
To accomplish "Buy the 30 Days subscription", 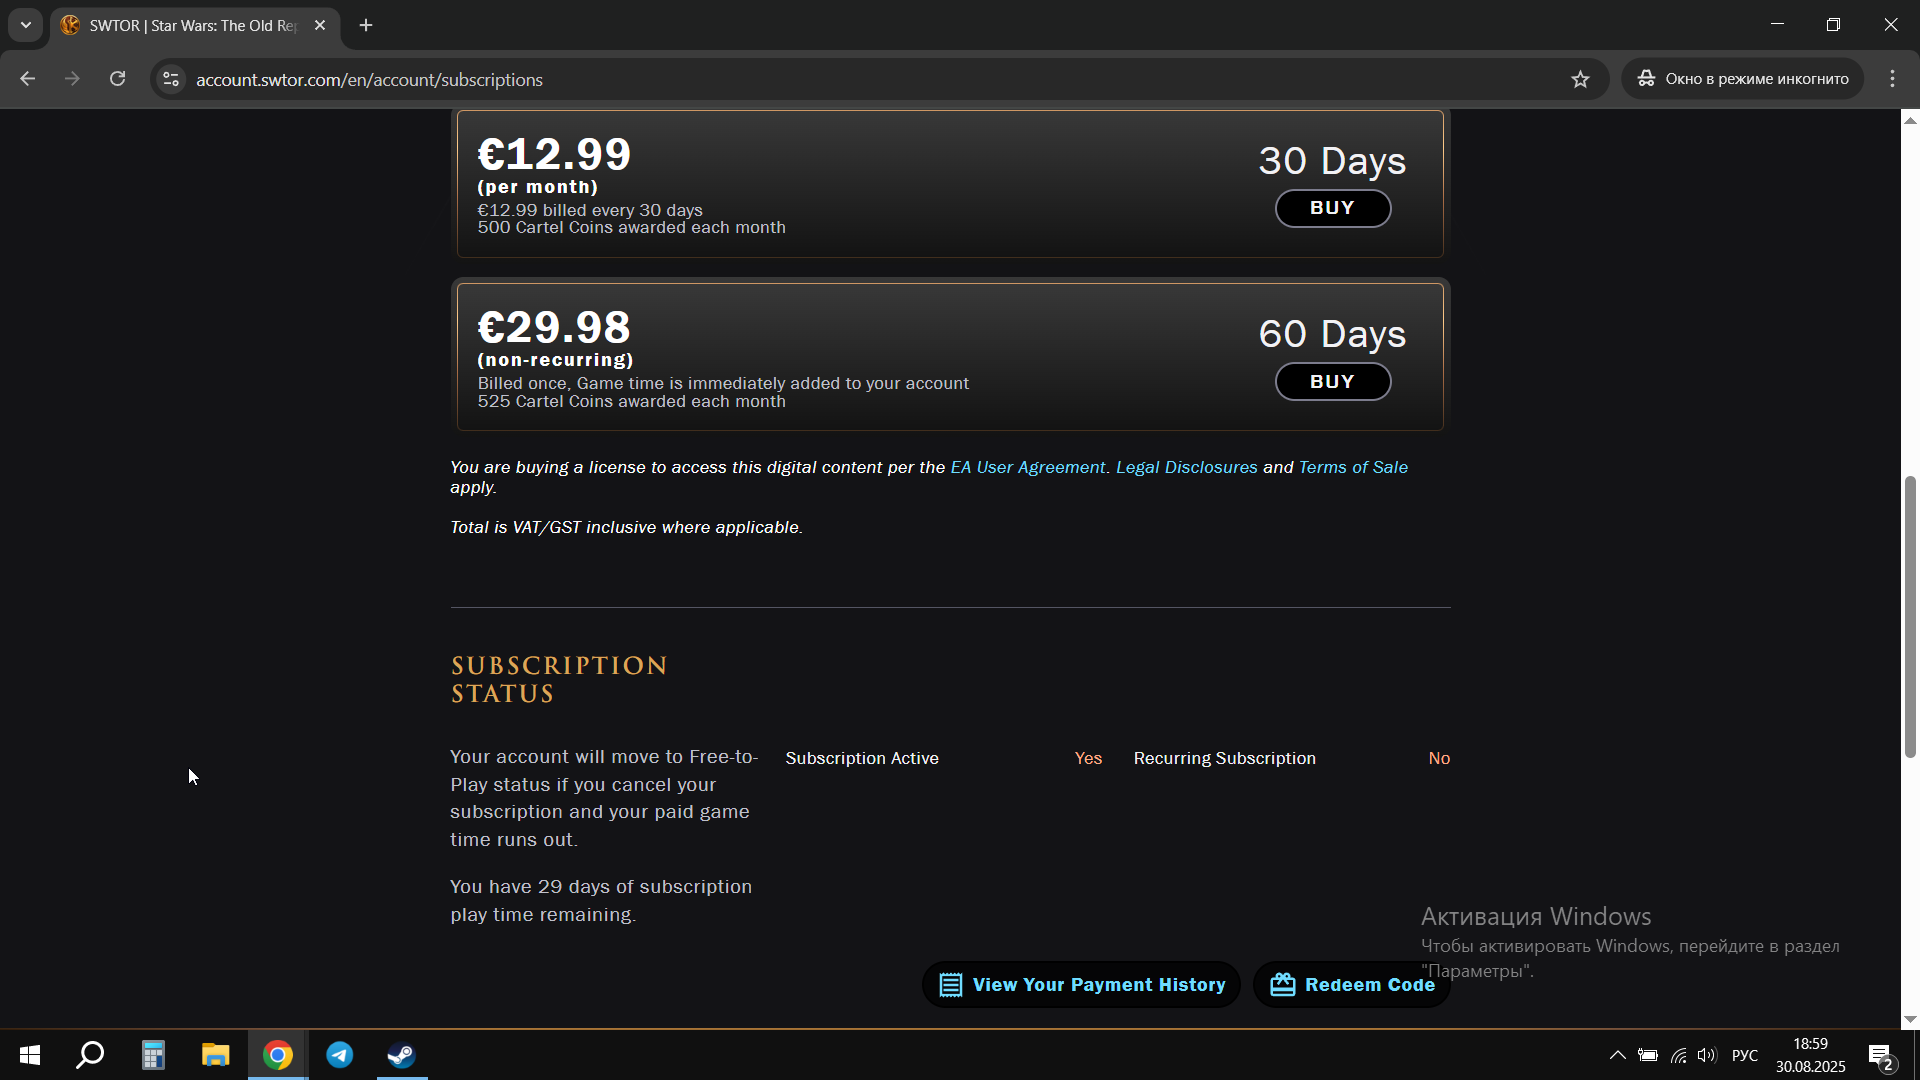I will tap(1332, 208).
